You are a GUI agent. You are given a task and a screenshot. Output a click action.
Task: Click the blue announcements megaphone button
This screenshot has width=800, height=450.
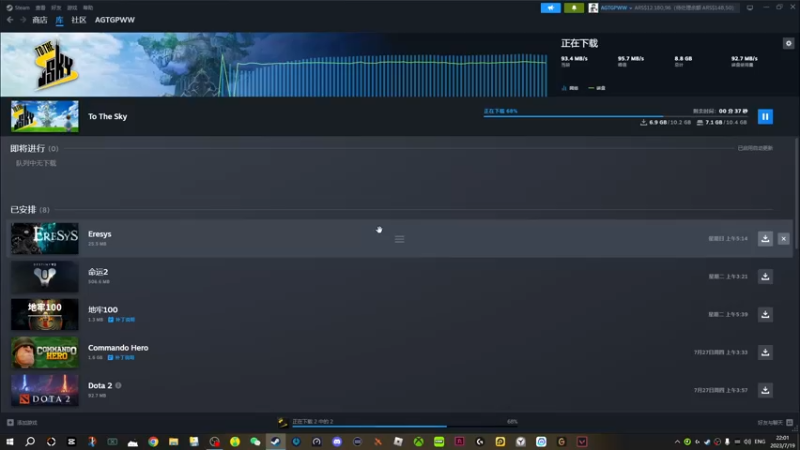point(551,8)
